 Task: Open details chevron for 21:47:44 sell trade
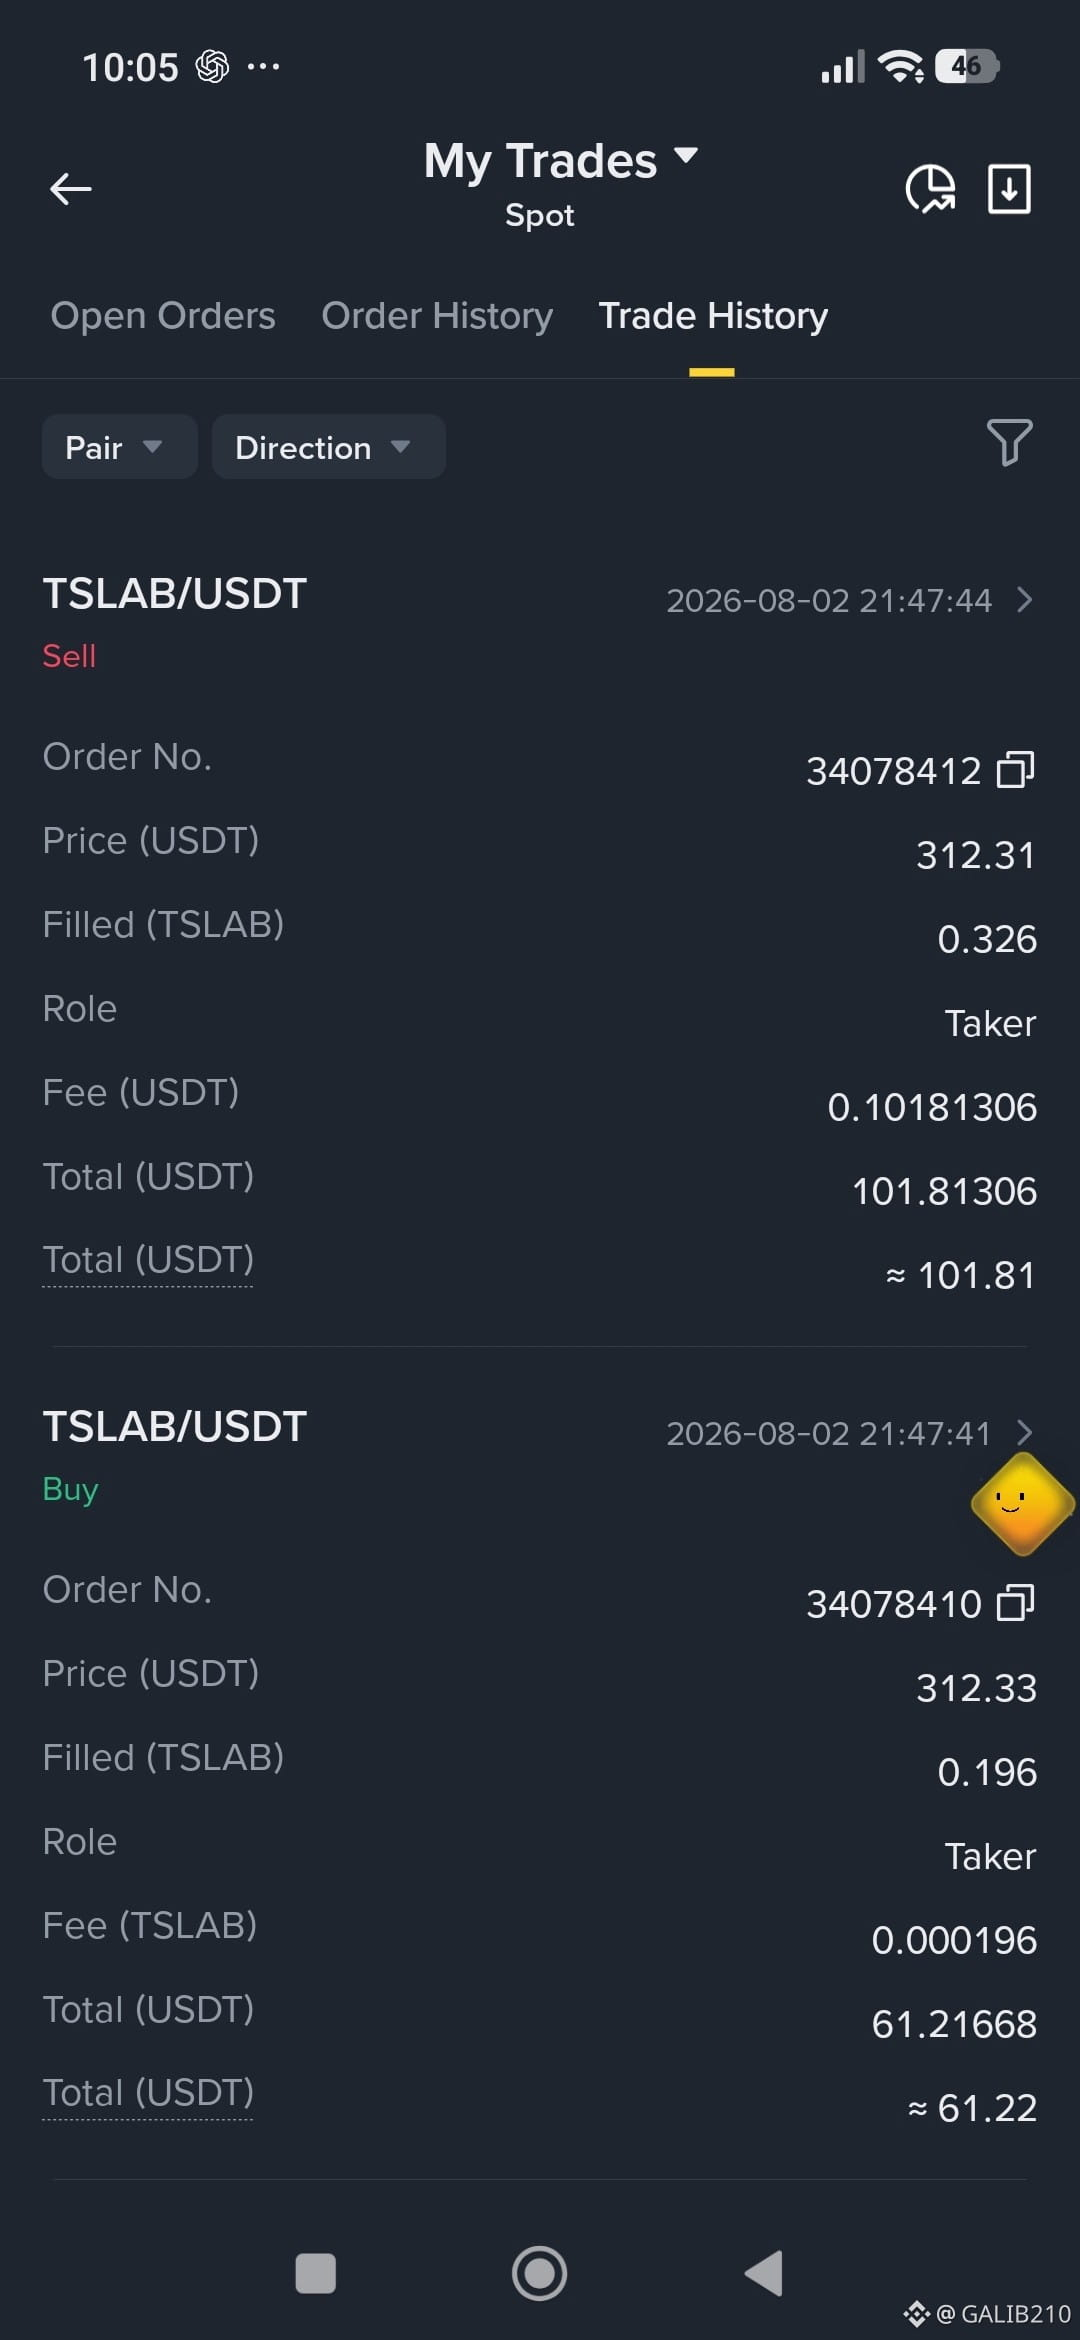pos(1023,600)
